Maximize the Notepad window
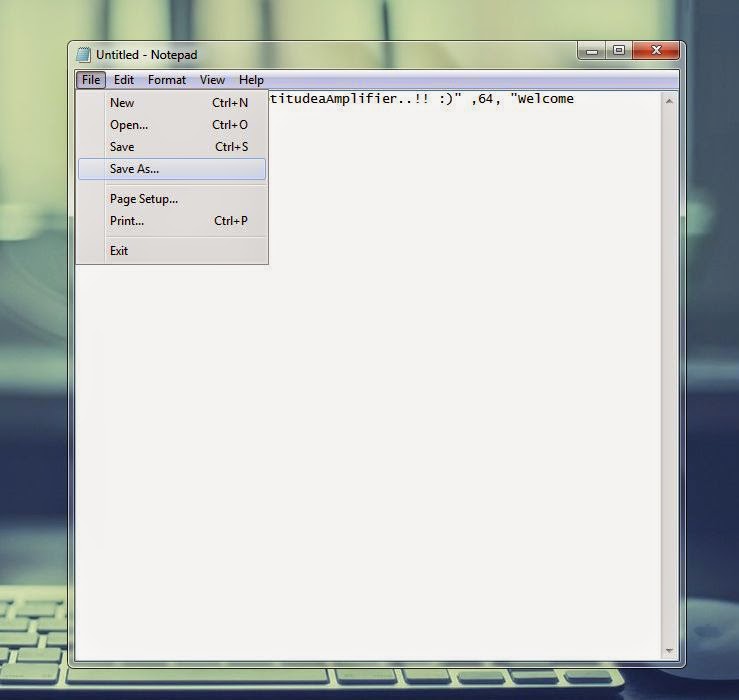 point(619,50)
